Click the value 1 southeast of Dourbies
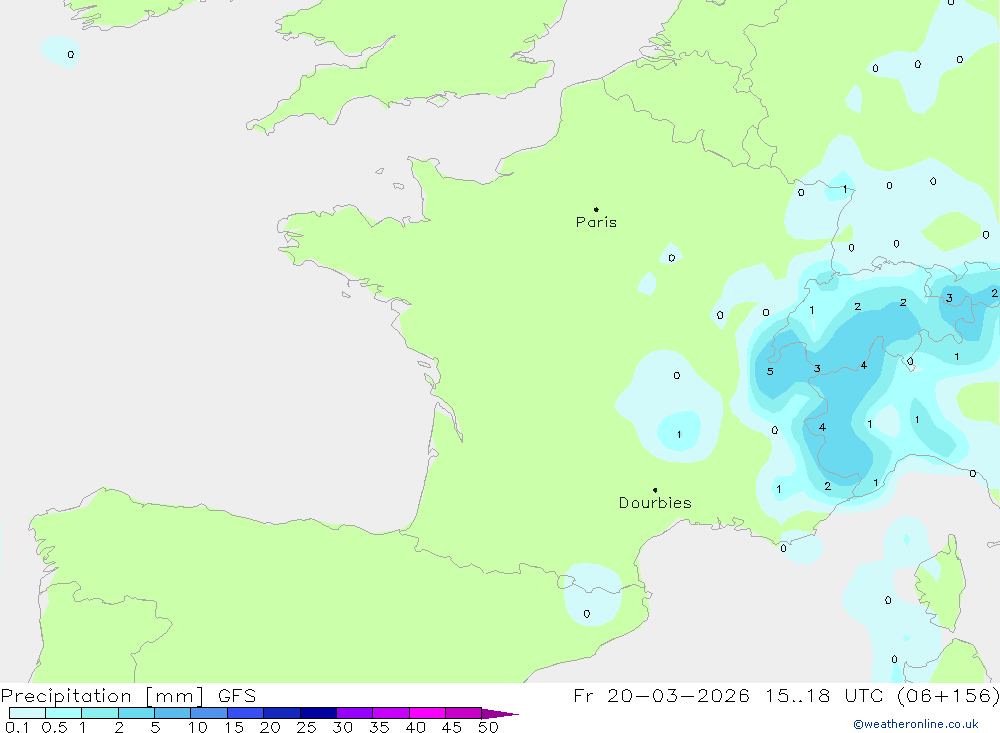This screenshot has width=1000, height=733. coord(779,489)
